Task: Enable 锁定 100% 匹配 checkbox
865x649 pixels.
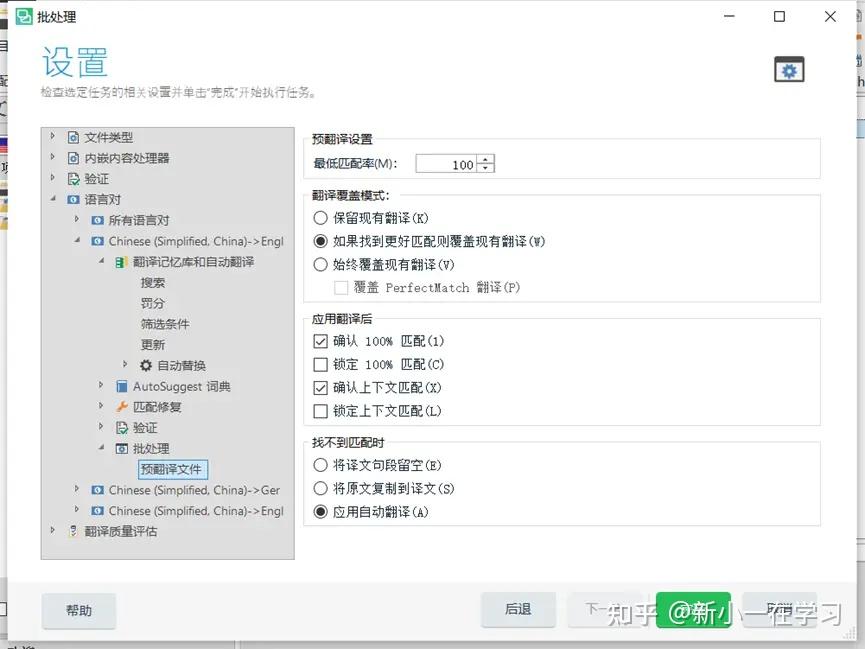Action: 321,364
